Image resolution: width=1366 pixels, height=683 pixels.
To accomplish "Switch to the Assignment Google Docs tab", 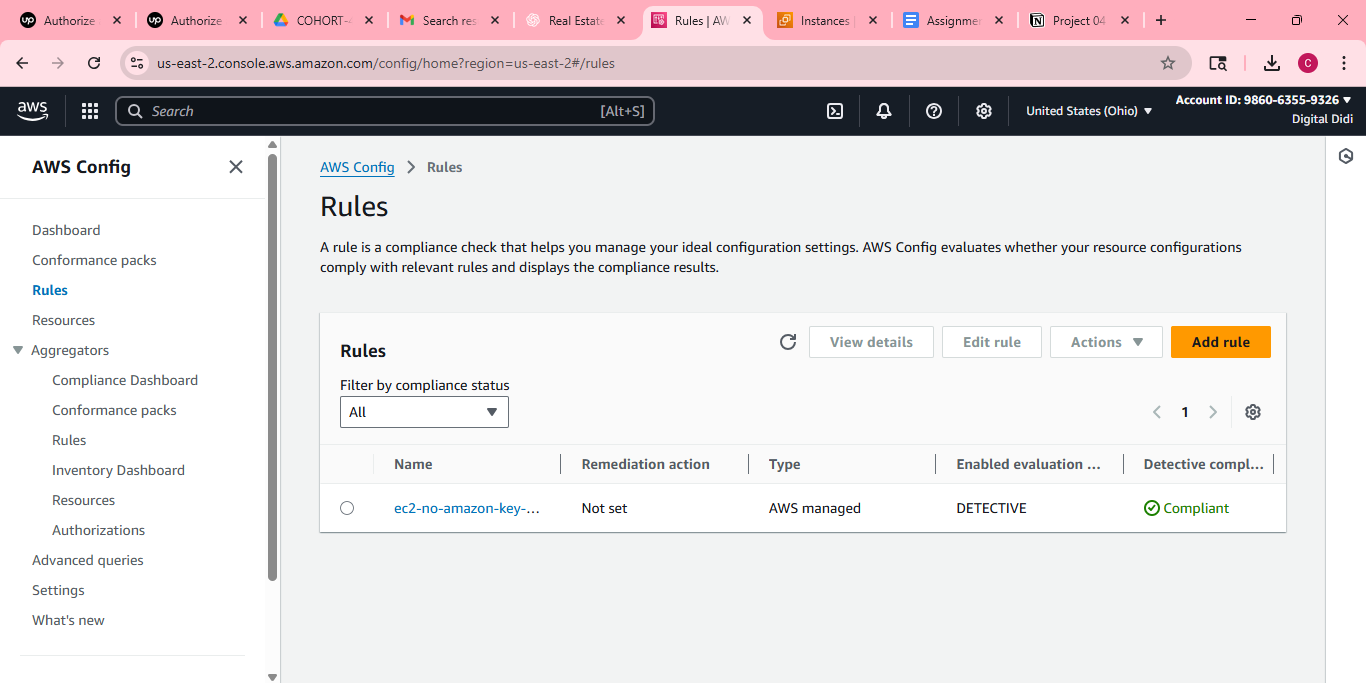I will pyautogui.click(x=952, y=20).
